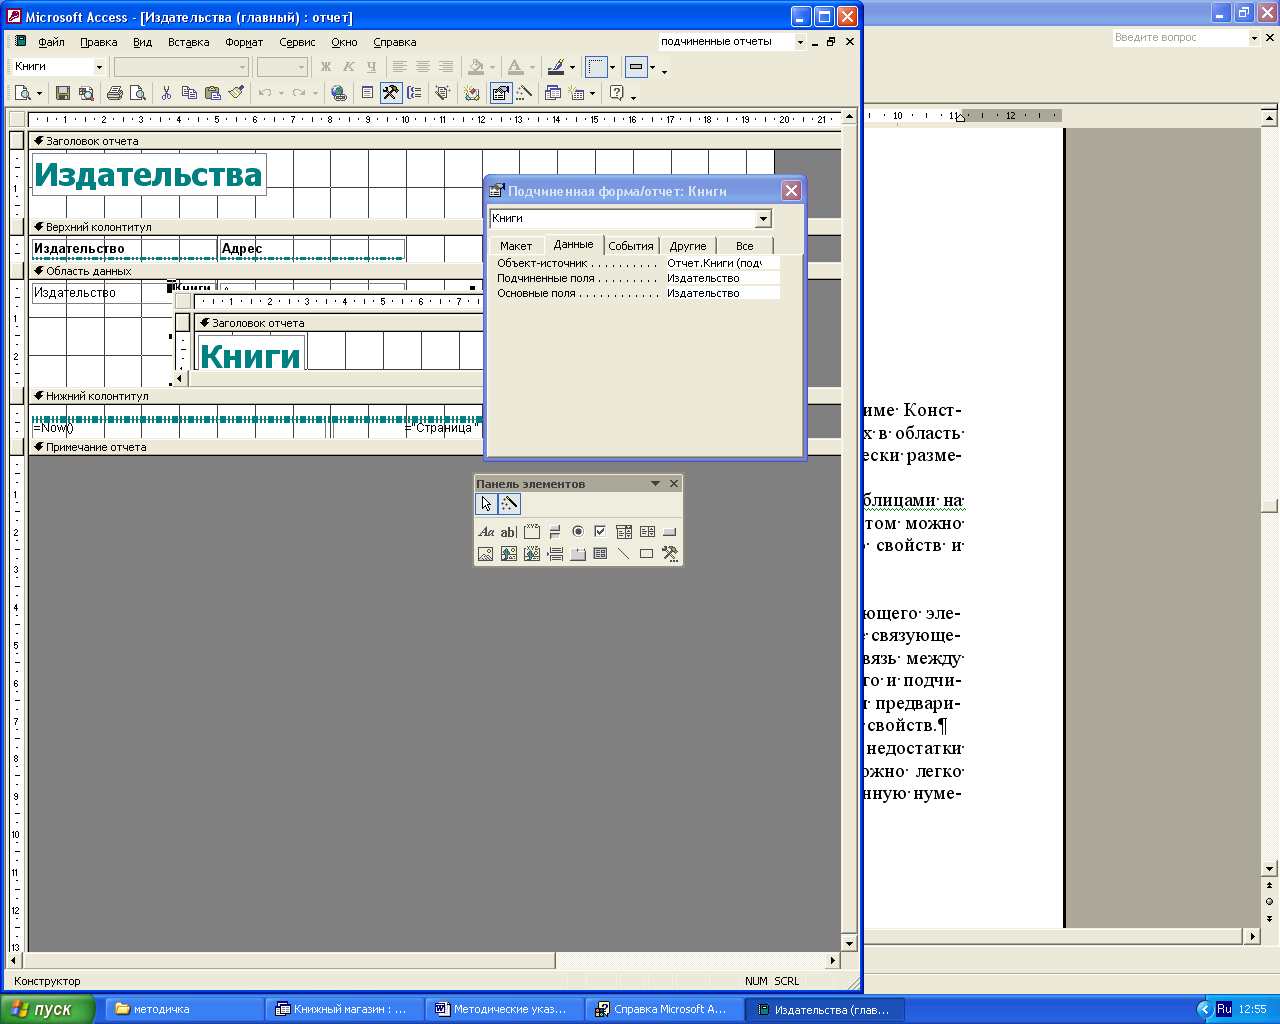This screenshot has width=1280, height=1024.
Task: Select the Text Box (ab|) tool
Action: click(509, 532)
